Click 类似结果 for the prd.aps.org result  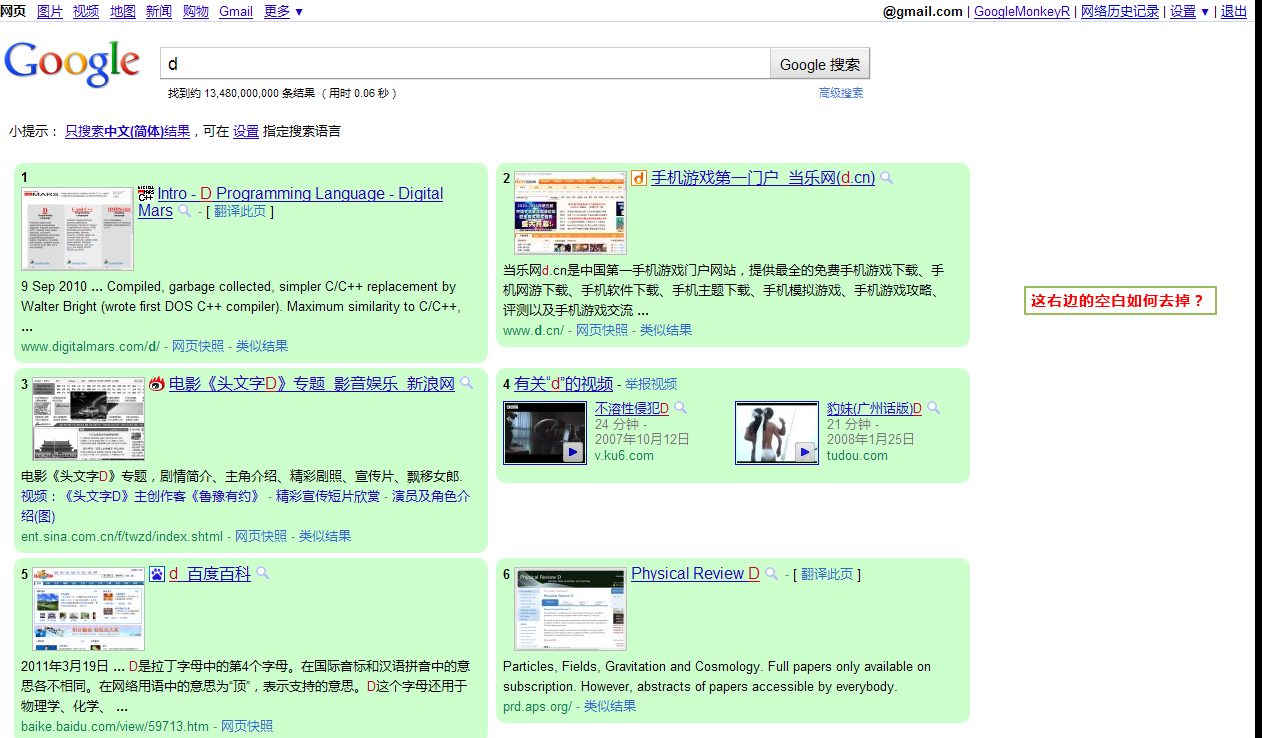(x=610, y=706)
